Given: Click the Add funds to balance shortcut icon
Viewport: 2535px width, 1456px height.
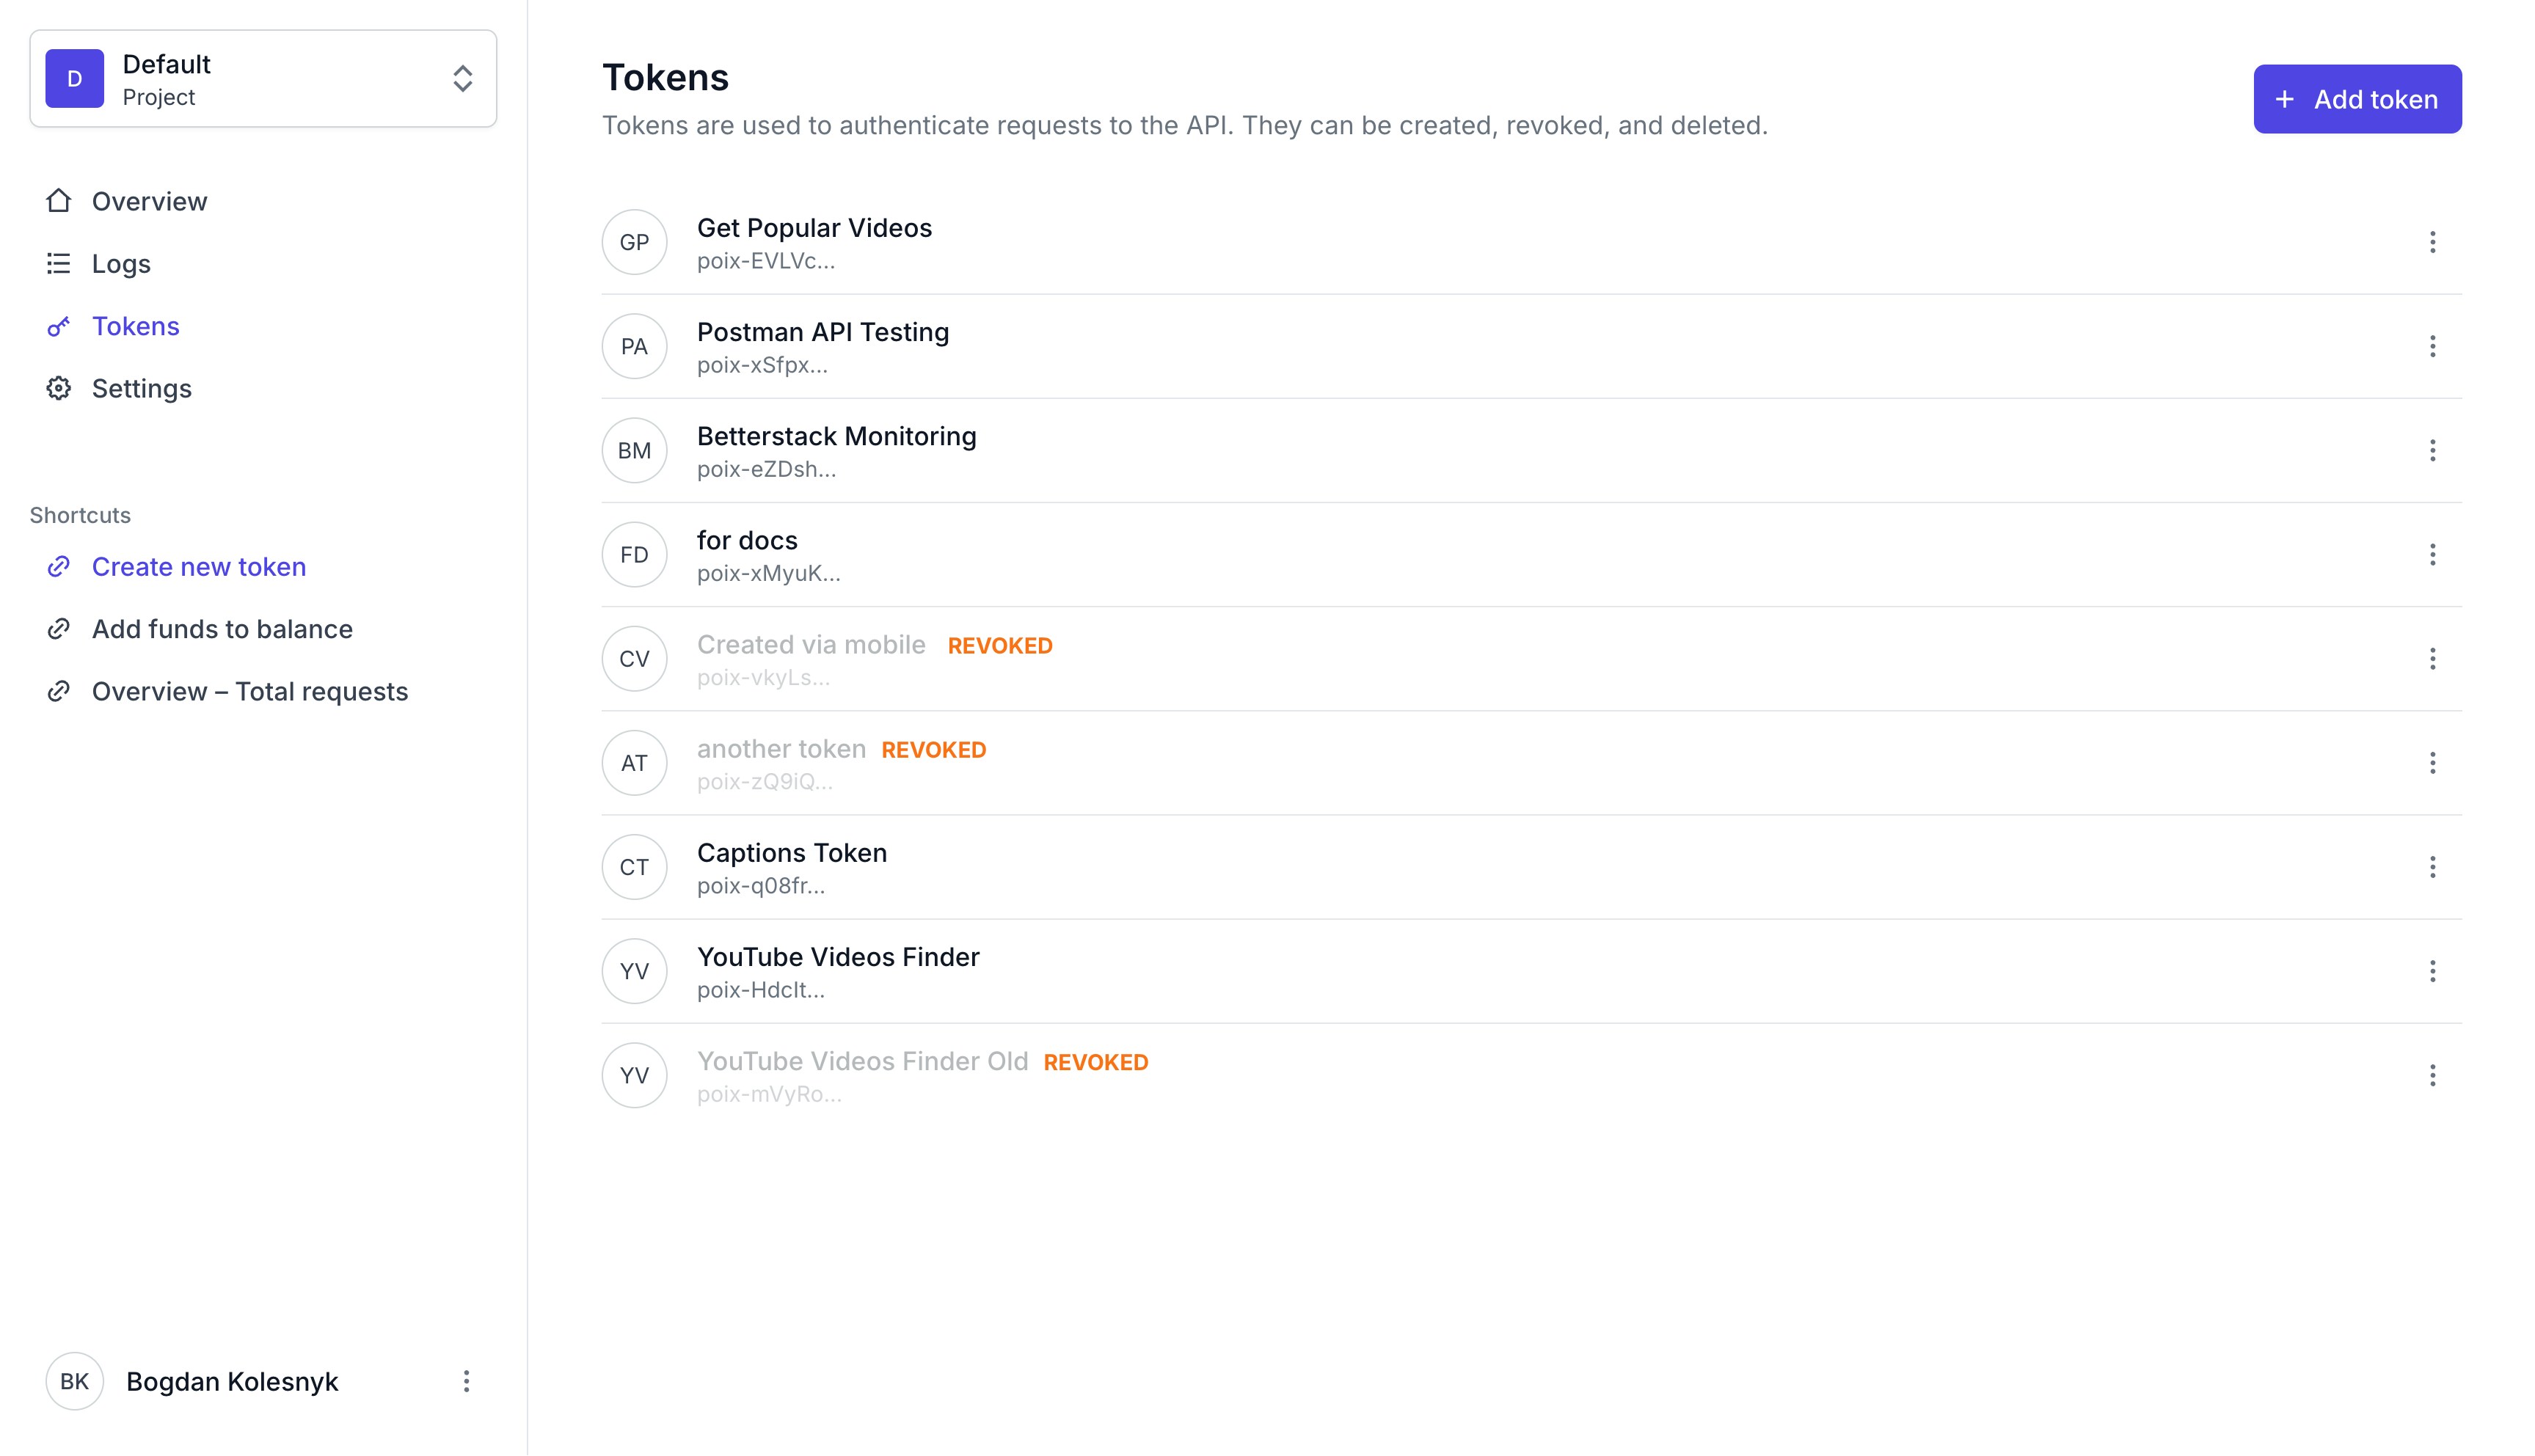Looking at the screenshot, I should coord(58,628).
